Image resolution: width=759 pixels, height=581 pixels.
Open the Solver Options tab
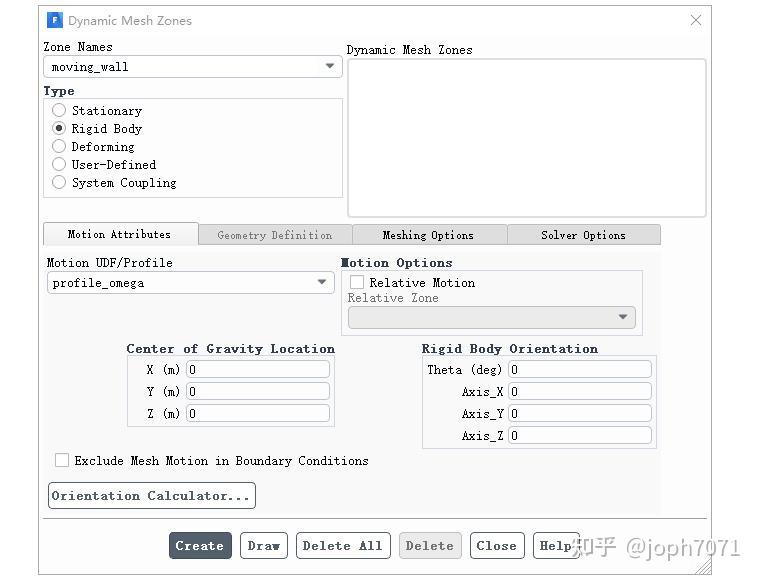[583, 235]
